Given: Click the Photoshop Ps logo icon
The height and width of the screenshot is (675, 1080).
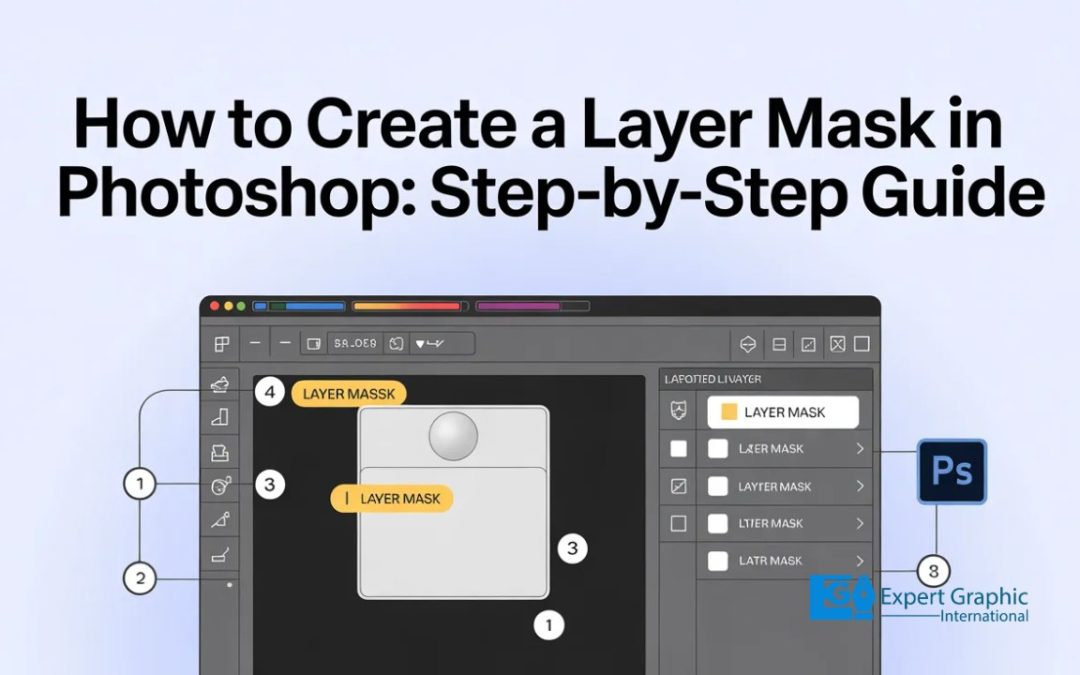Looking at the screenshot, I should click(950, 470).
